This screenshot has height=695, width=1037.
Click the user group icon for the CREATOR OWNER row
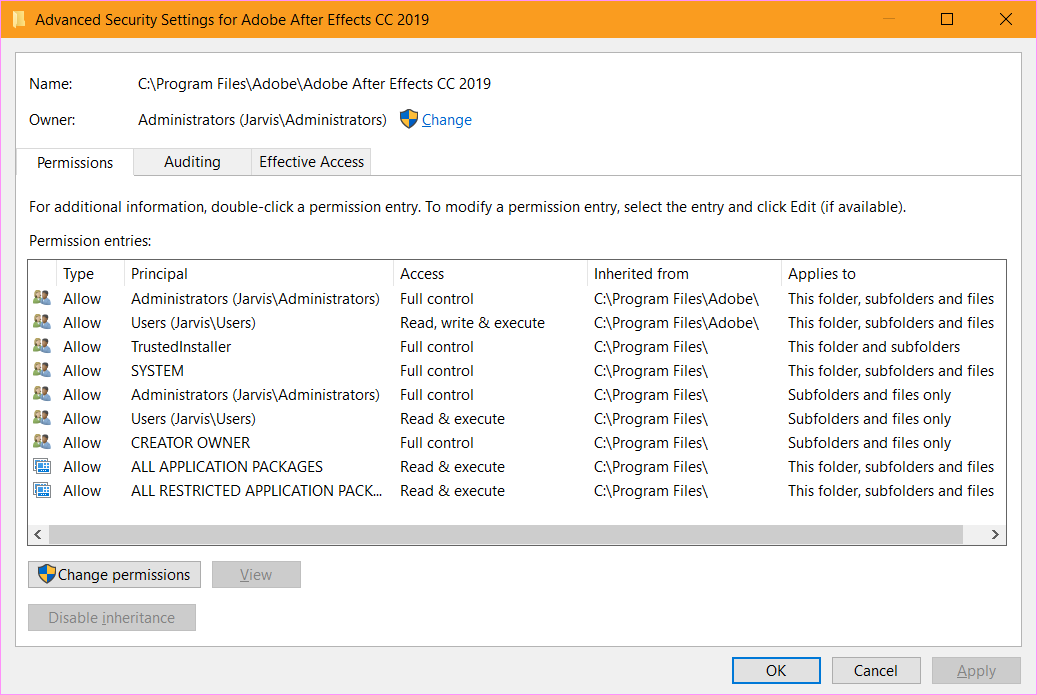coord(42,442)
